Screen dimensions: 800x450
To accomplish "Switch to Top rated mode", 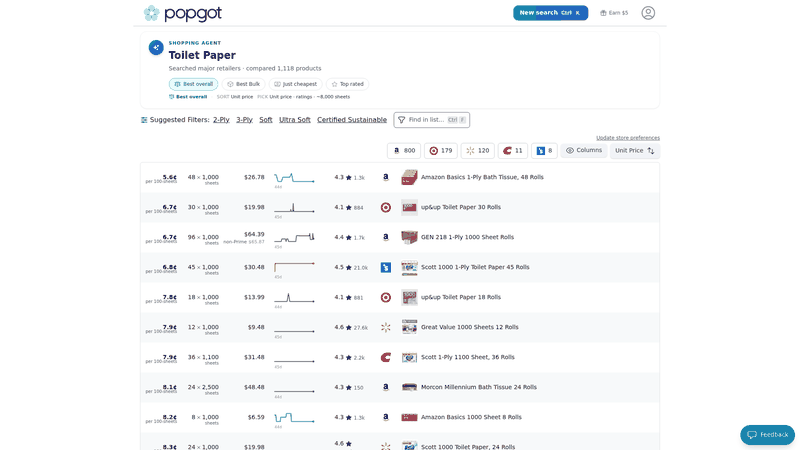I will point(347,84).
